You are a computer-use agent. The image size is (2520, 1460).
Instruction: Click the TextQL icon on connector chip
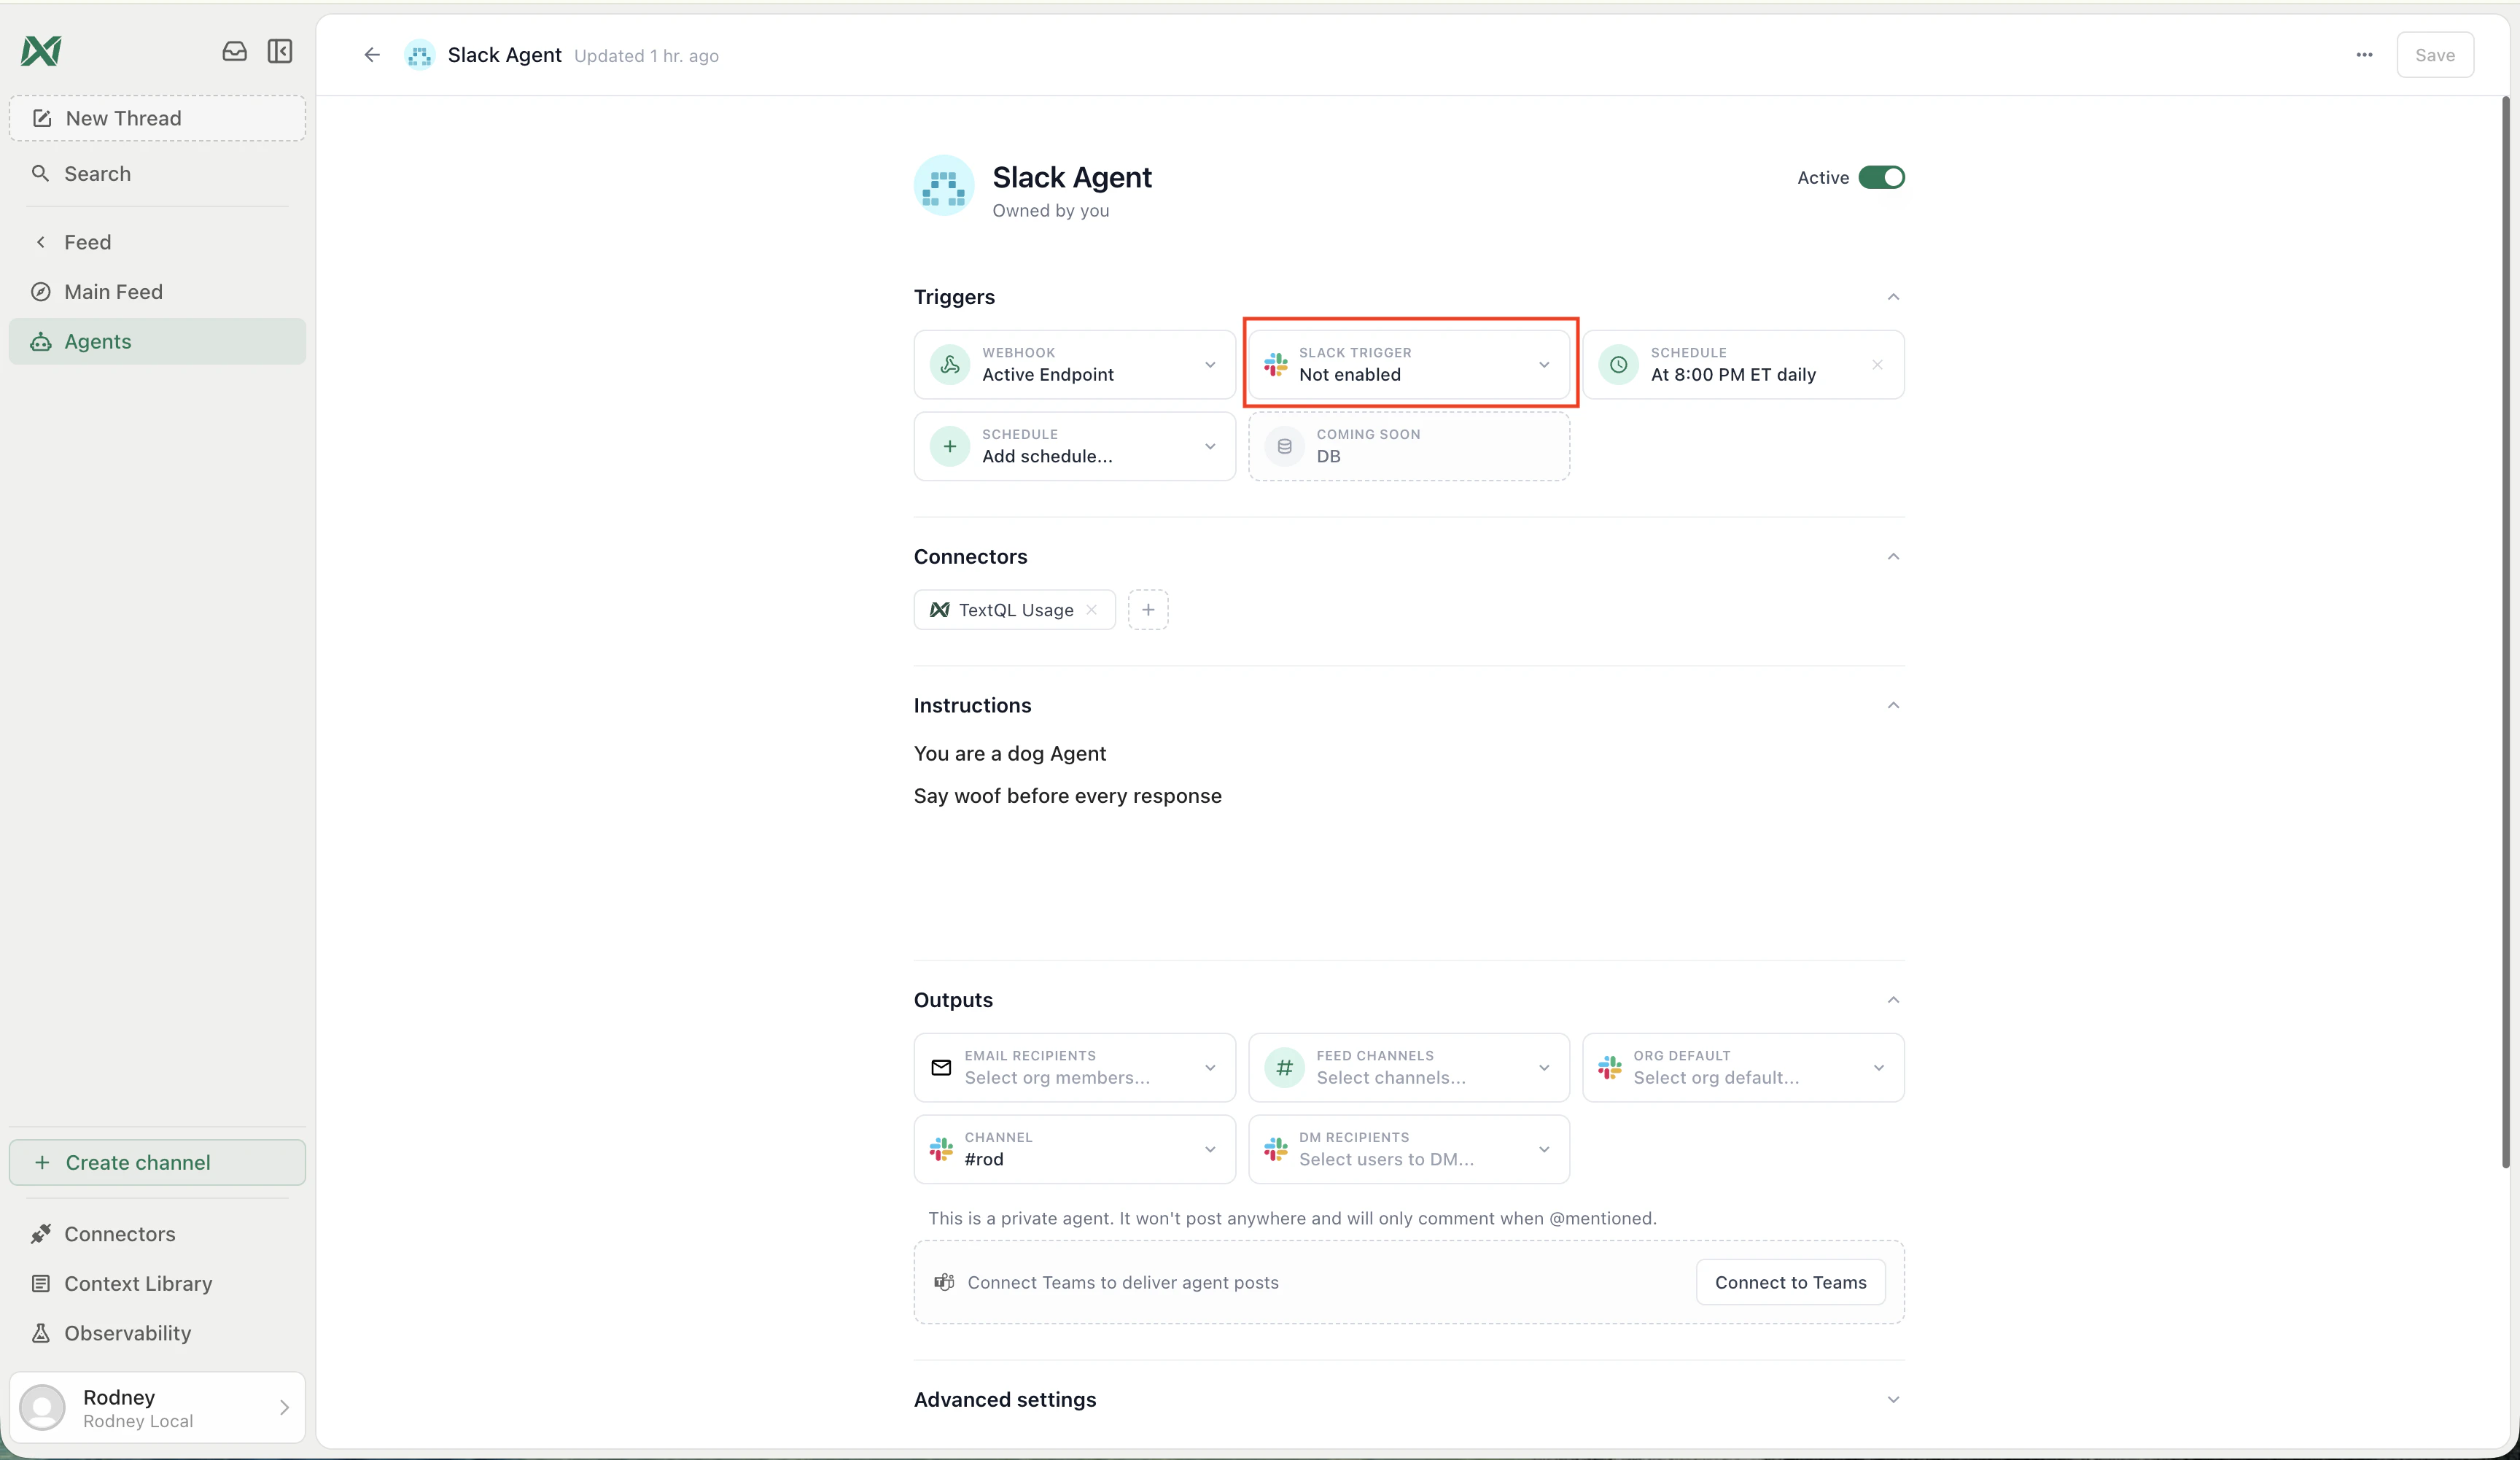point(940,610)
